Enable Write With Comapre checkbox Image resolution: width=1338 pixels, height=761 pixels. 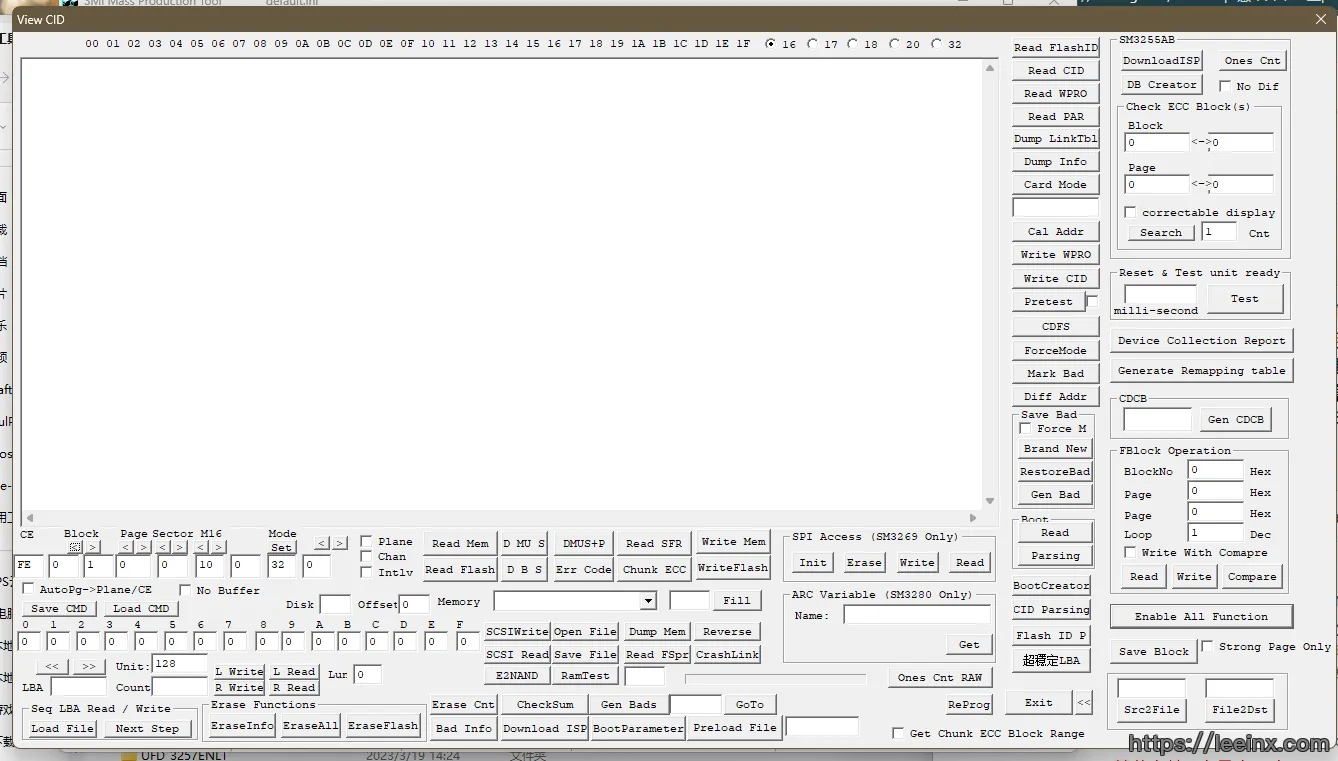[x=1130, y=552]
